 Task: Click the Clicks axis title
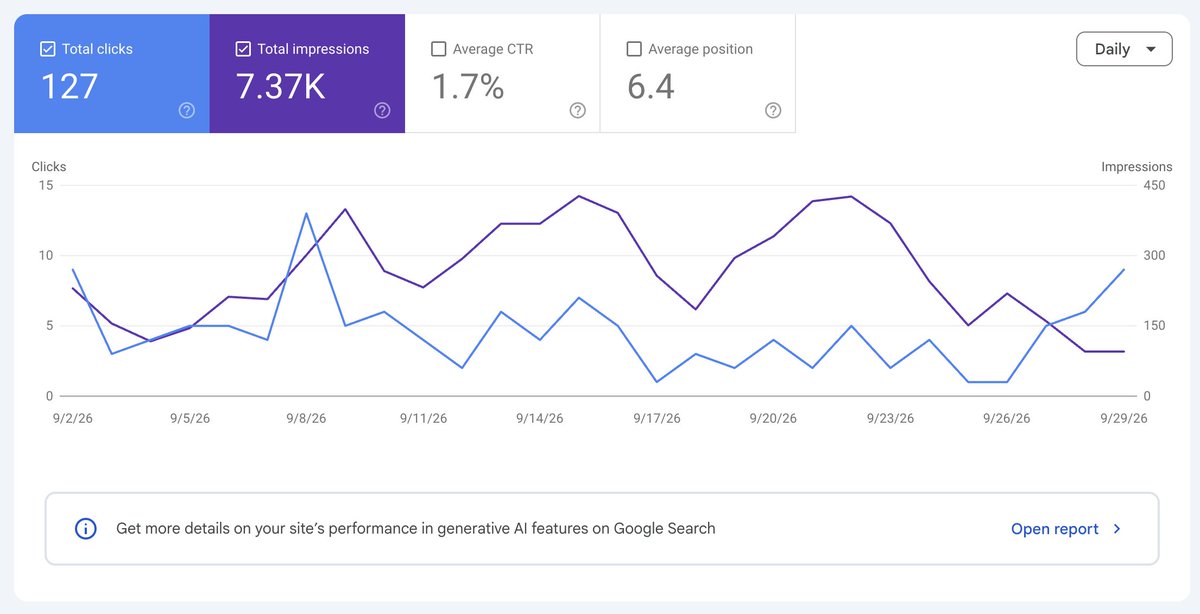click(49, 167)
